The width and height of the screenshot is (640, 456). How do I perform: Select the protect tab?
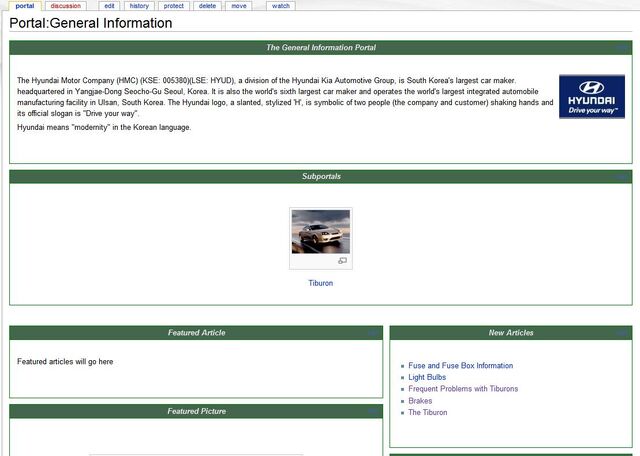(173, 6)
